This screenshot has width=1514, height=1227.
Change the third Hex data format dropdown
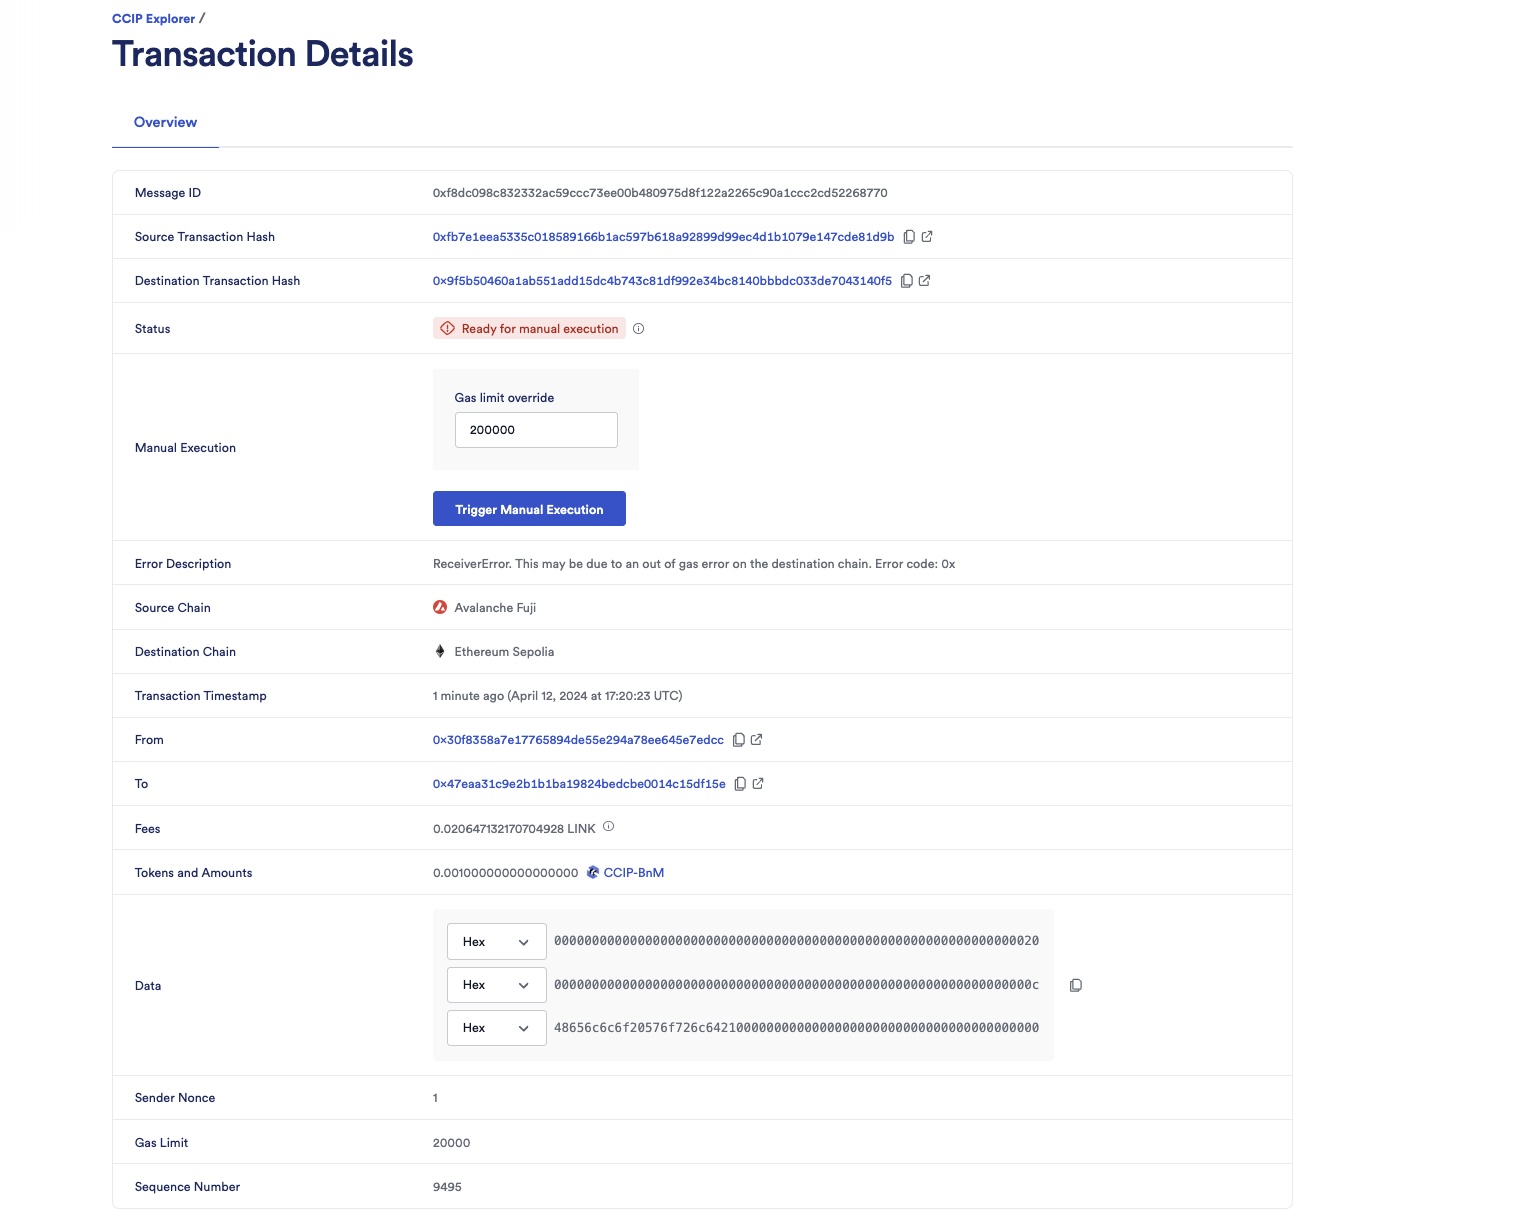point(496,1028)
